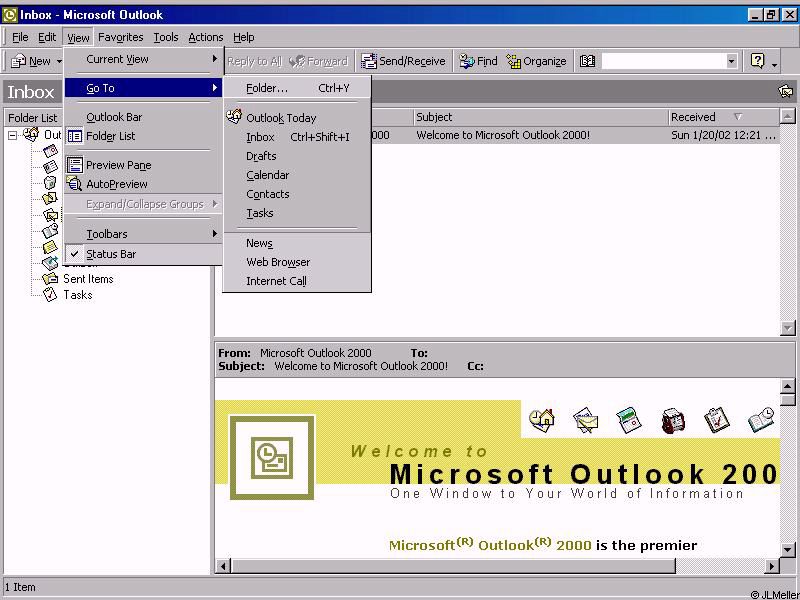Sort by Received column header
This screenshot has height=600, width=800.
724,117
